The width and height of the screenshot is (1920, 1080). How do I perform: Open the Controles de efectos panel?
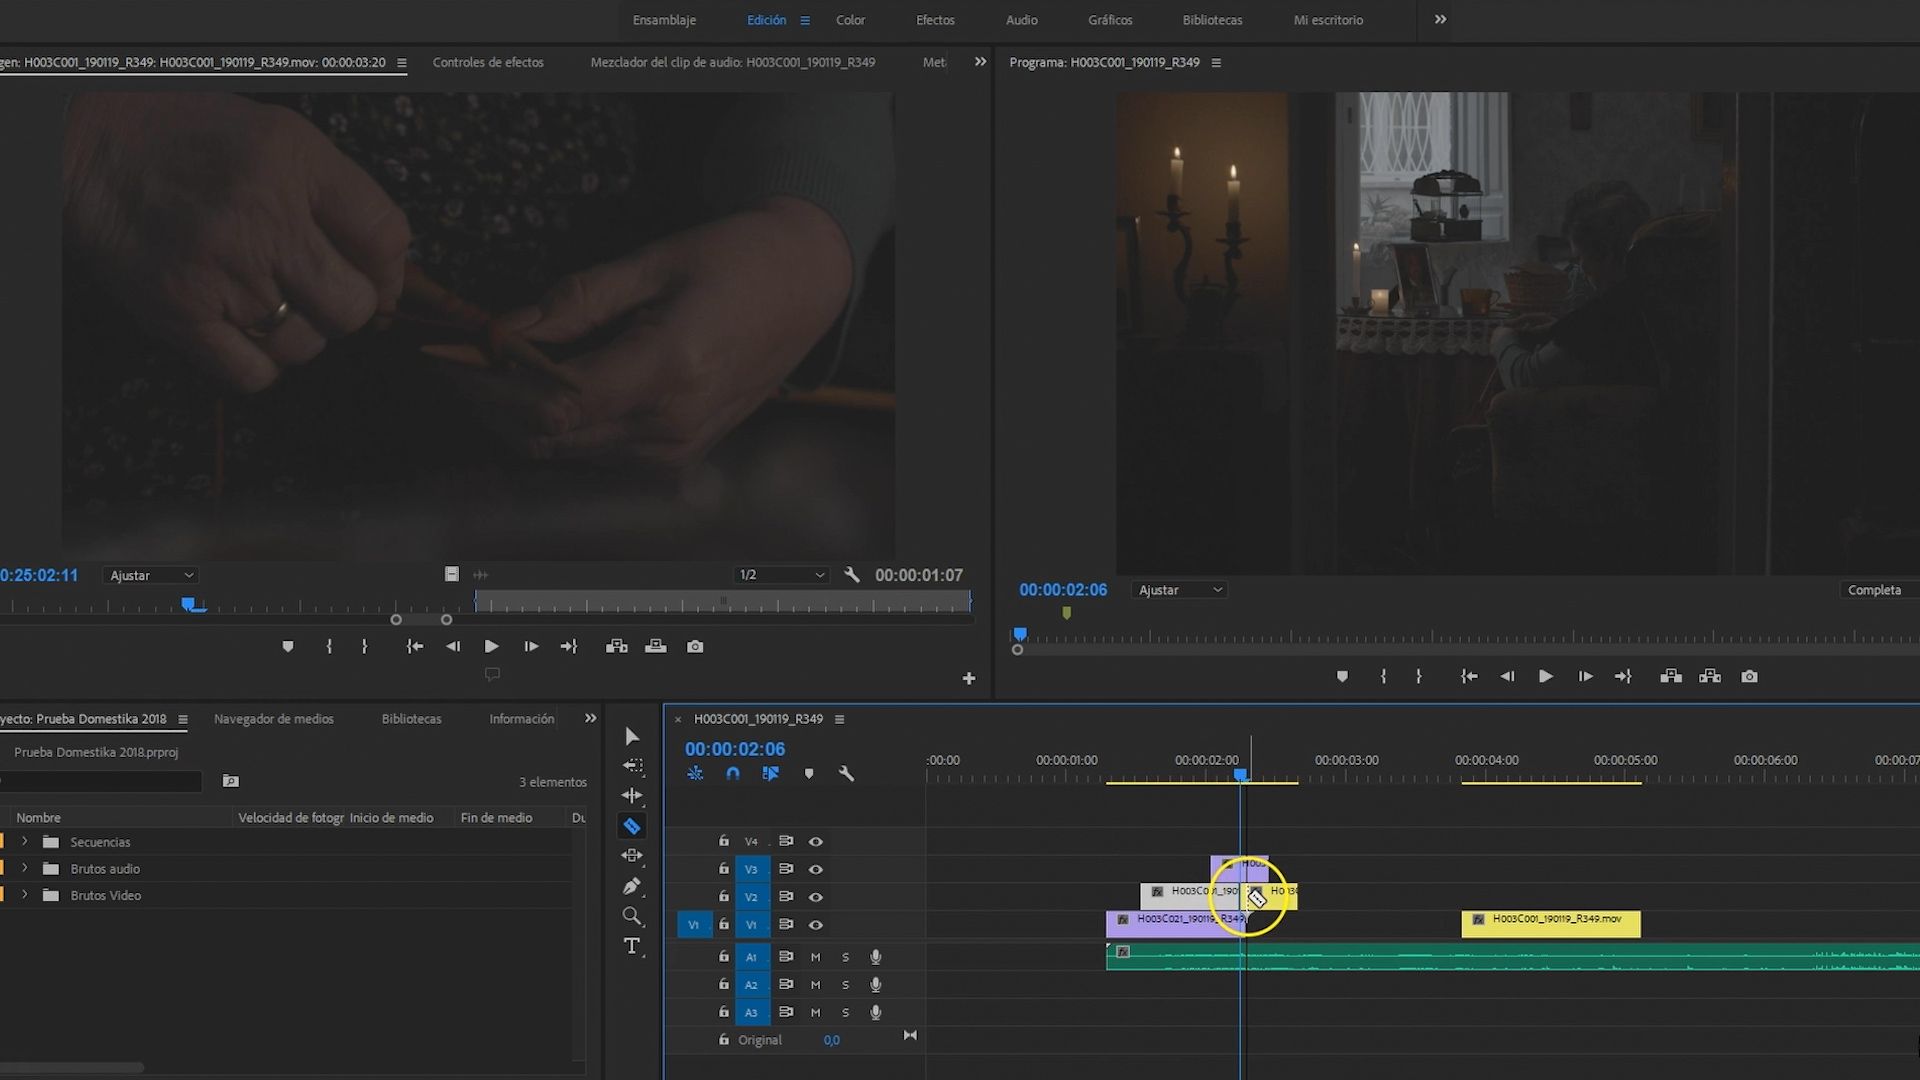tap(488, 62)
